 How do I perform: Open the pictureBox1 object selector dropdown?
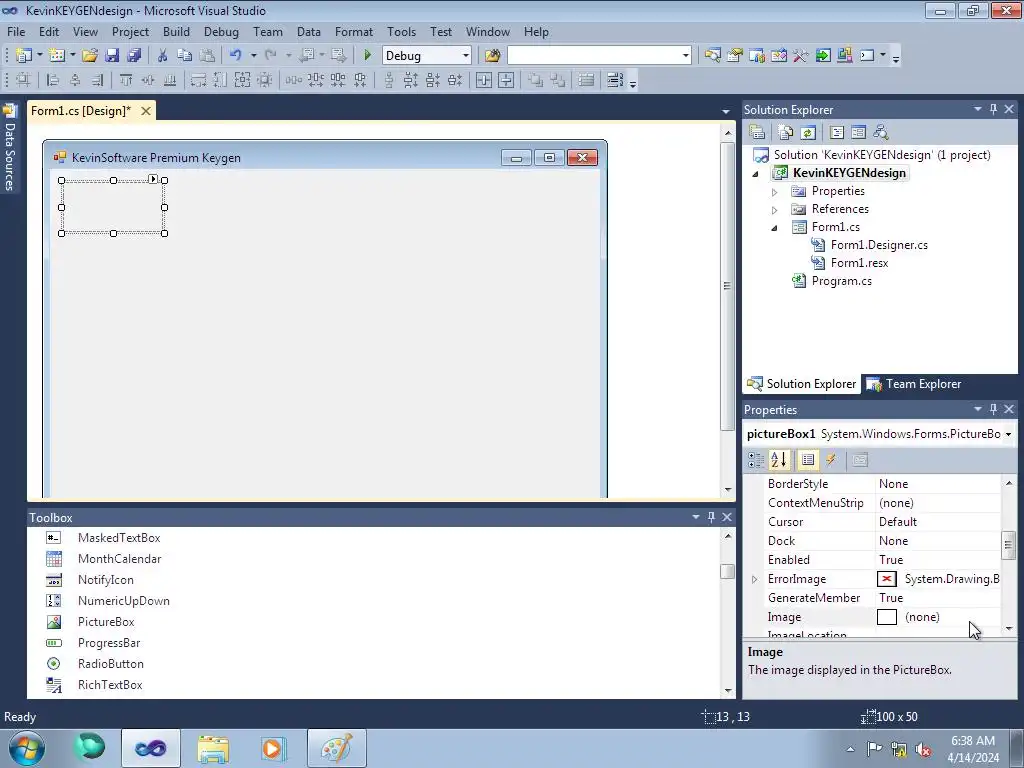click(x=1008, y=434)
